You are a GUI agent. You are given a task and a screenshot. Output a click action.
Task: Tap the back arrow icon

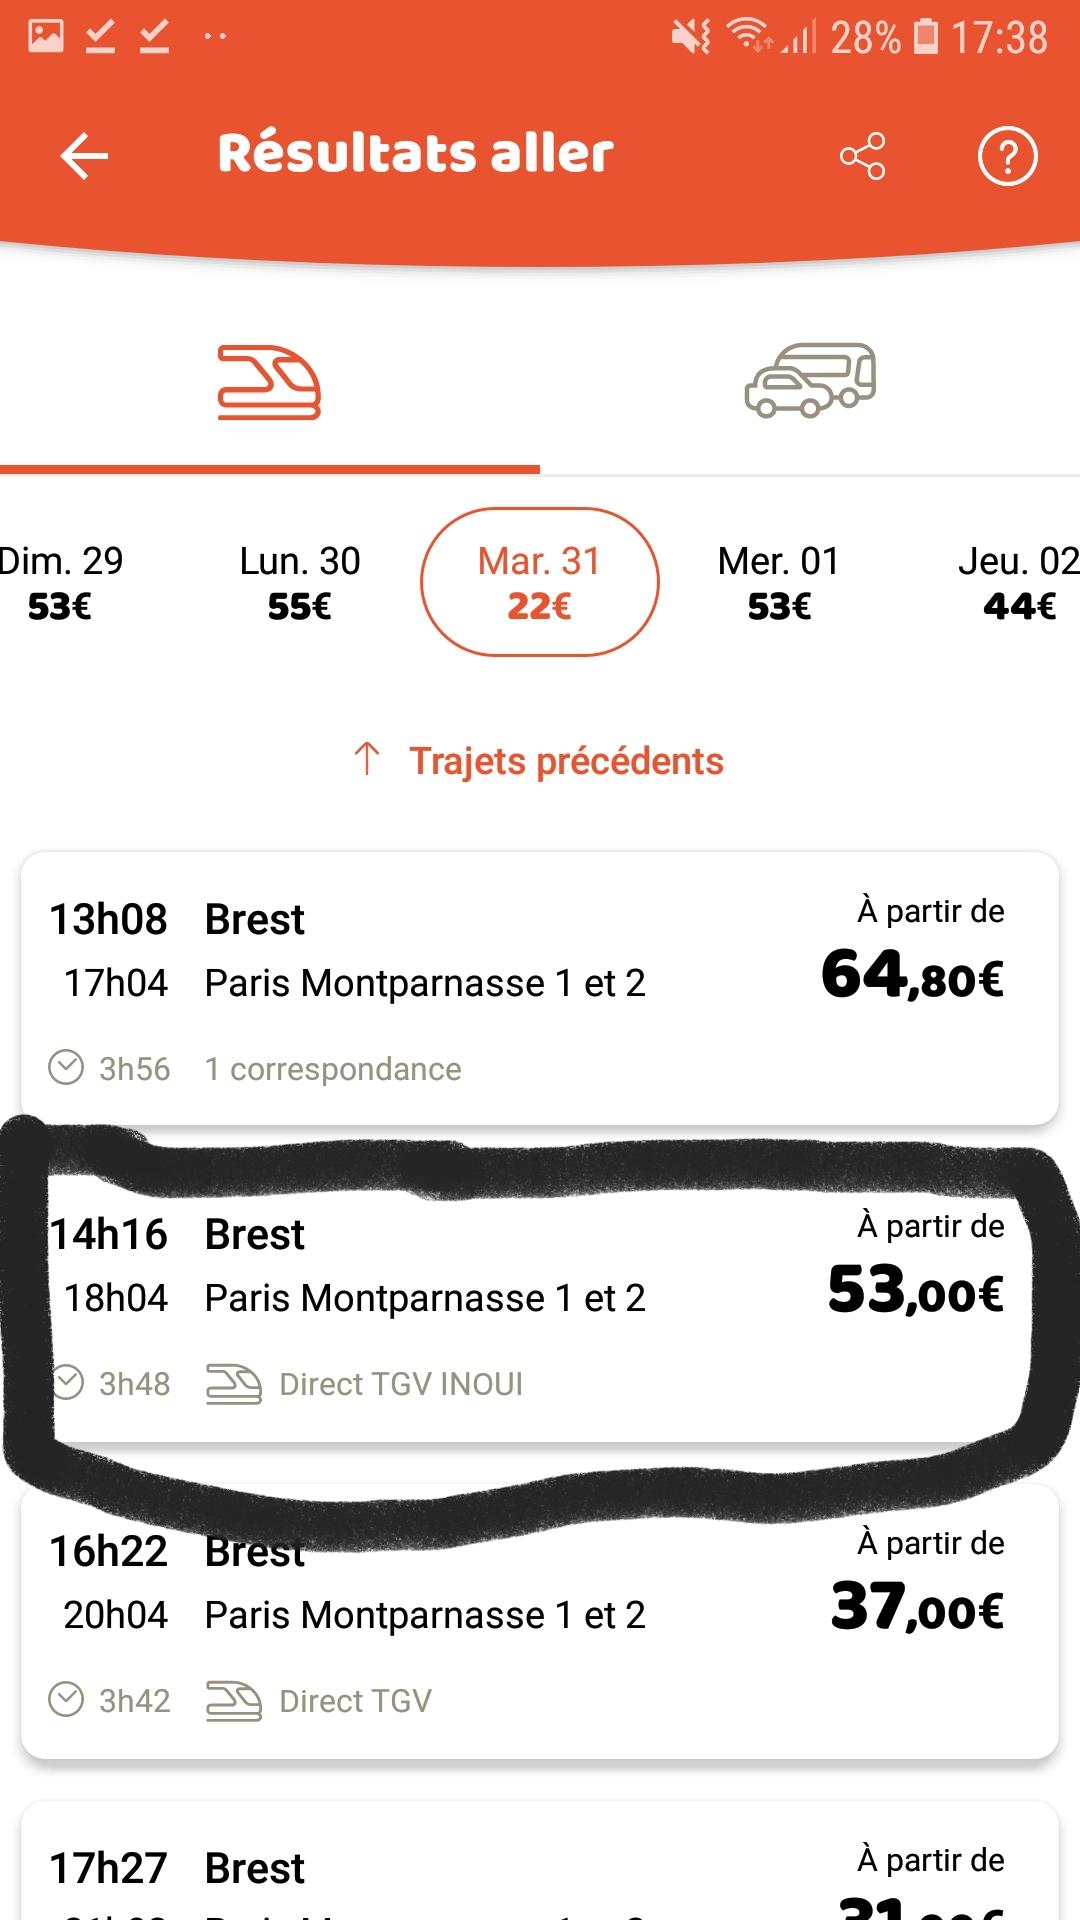[x=84, y=156]
